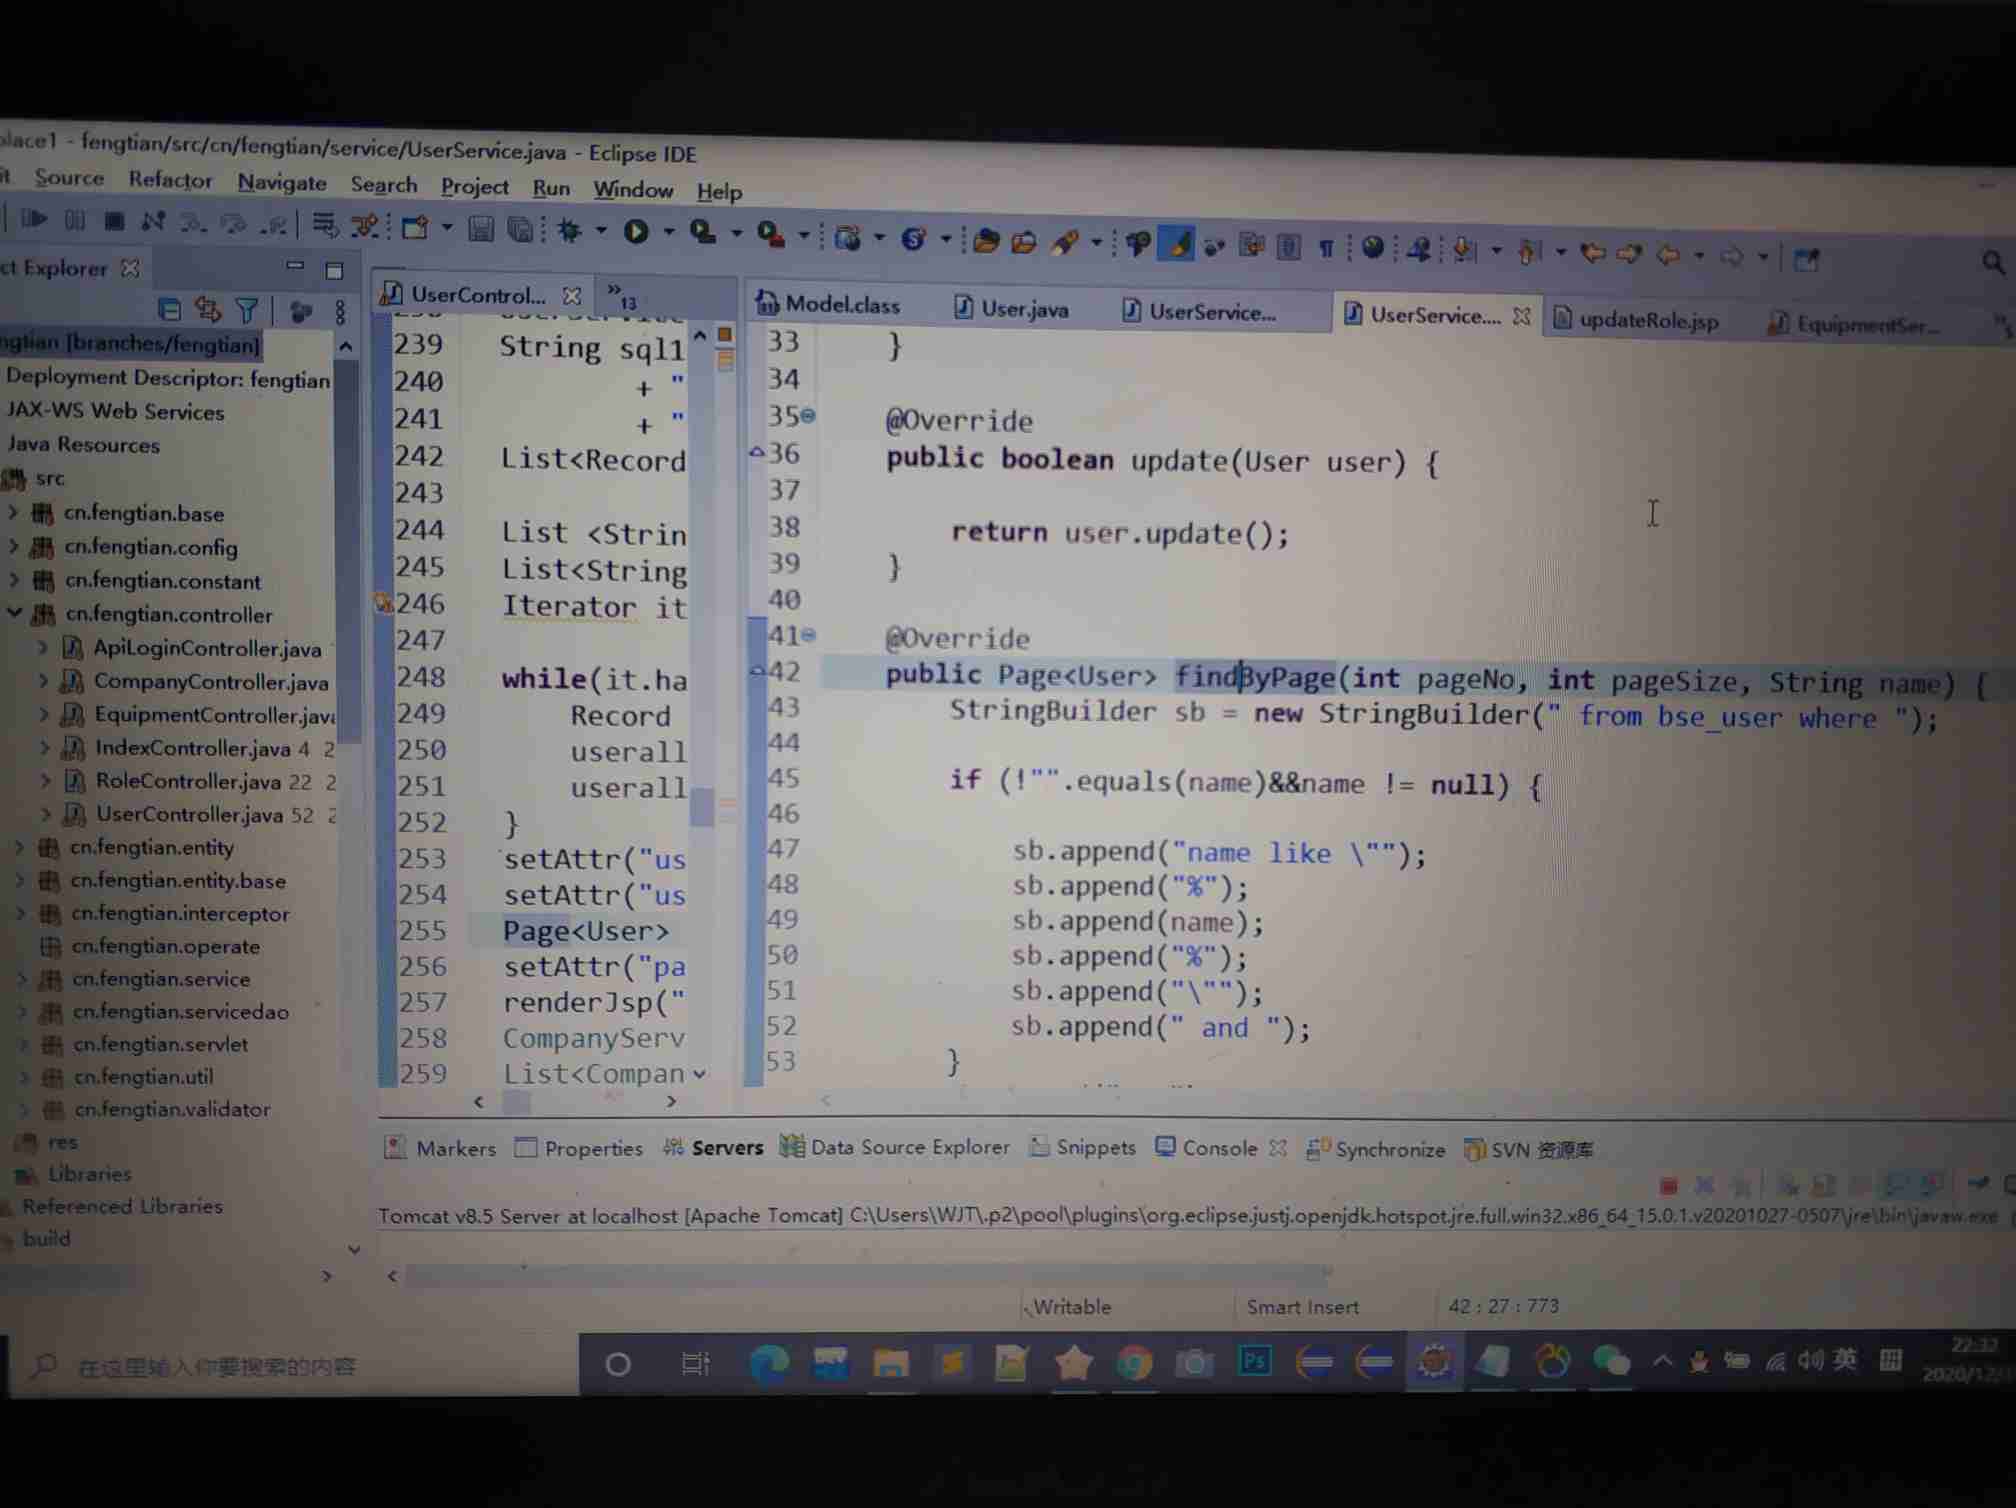The image size is (2016, 1508).
Task: Open the Navigate menu
Action: (x=282, y=183)
